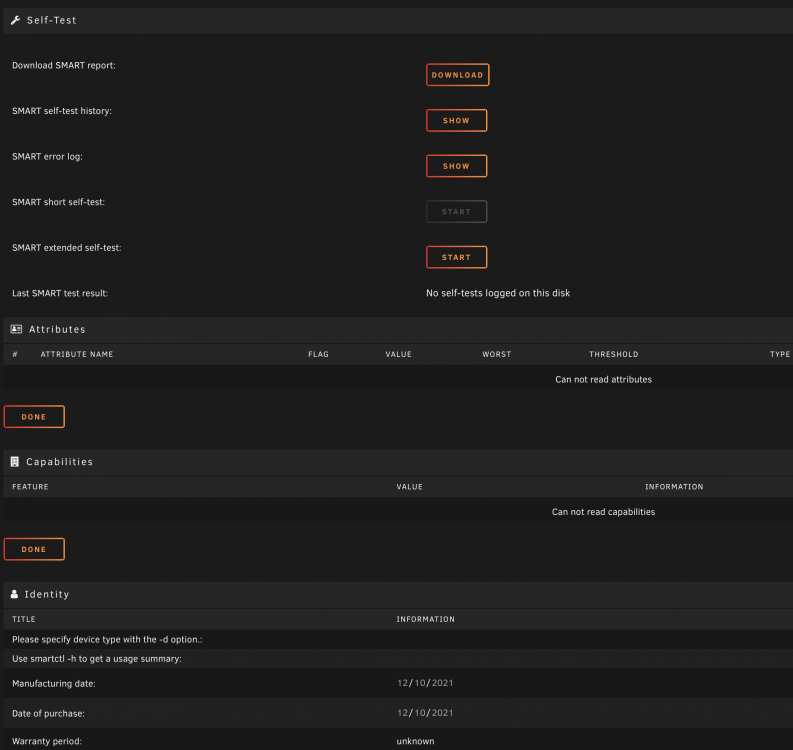
Task: Click the THRESHOLD column header
Action: [613, 354]
